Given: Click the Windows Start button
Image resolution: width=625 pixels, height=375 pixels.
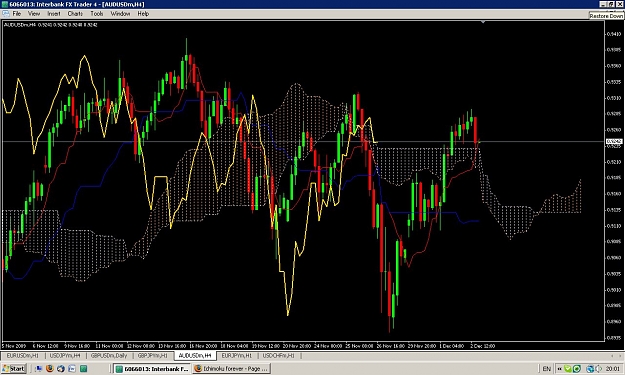Looking at the screenshot, I should coord(14,369).
